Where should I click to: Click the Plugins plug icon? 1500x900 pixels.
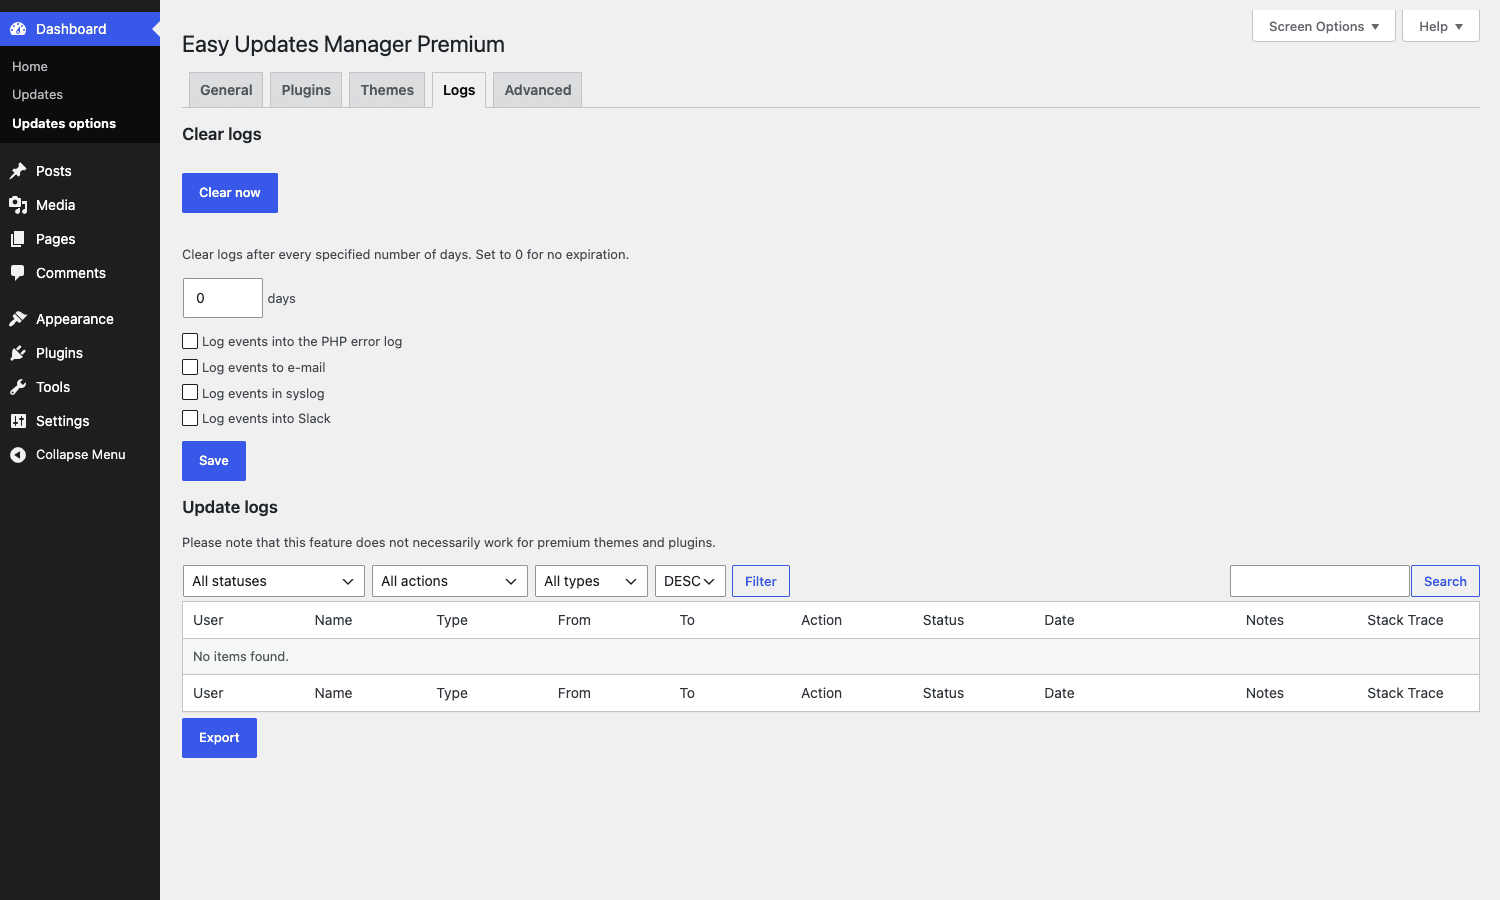(x=18, y=353)
